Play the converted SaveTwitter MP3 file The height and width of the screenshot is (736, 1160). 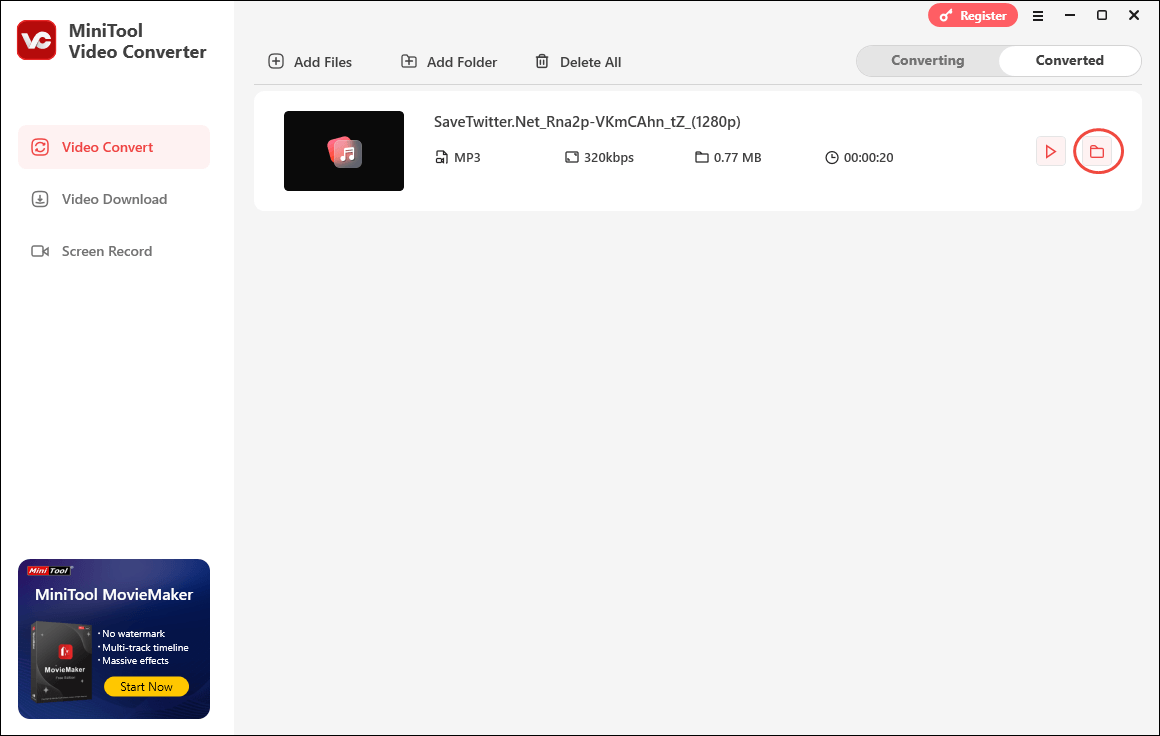tap(1051, 152)
